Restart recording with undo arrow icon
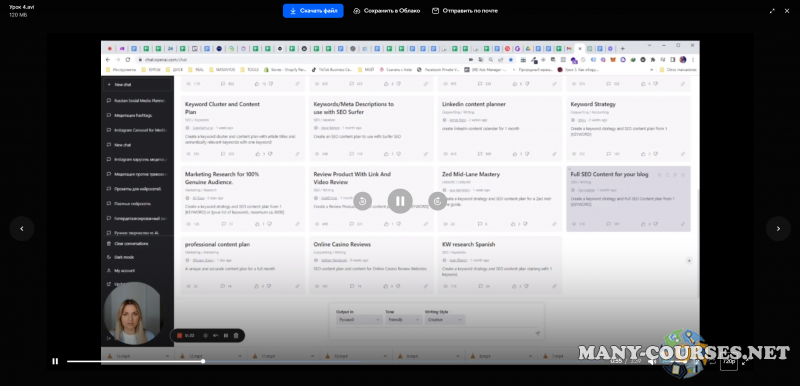The width and height of the screenshot is (800, 386). [215, 336]
